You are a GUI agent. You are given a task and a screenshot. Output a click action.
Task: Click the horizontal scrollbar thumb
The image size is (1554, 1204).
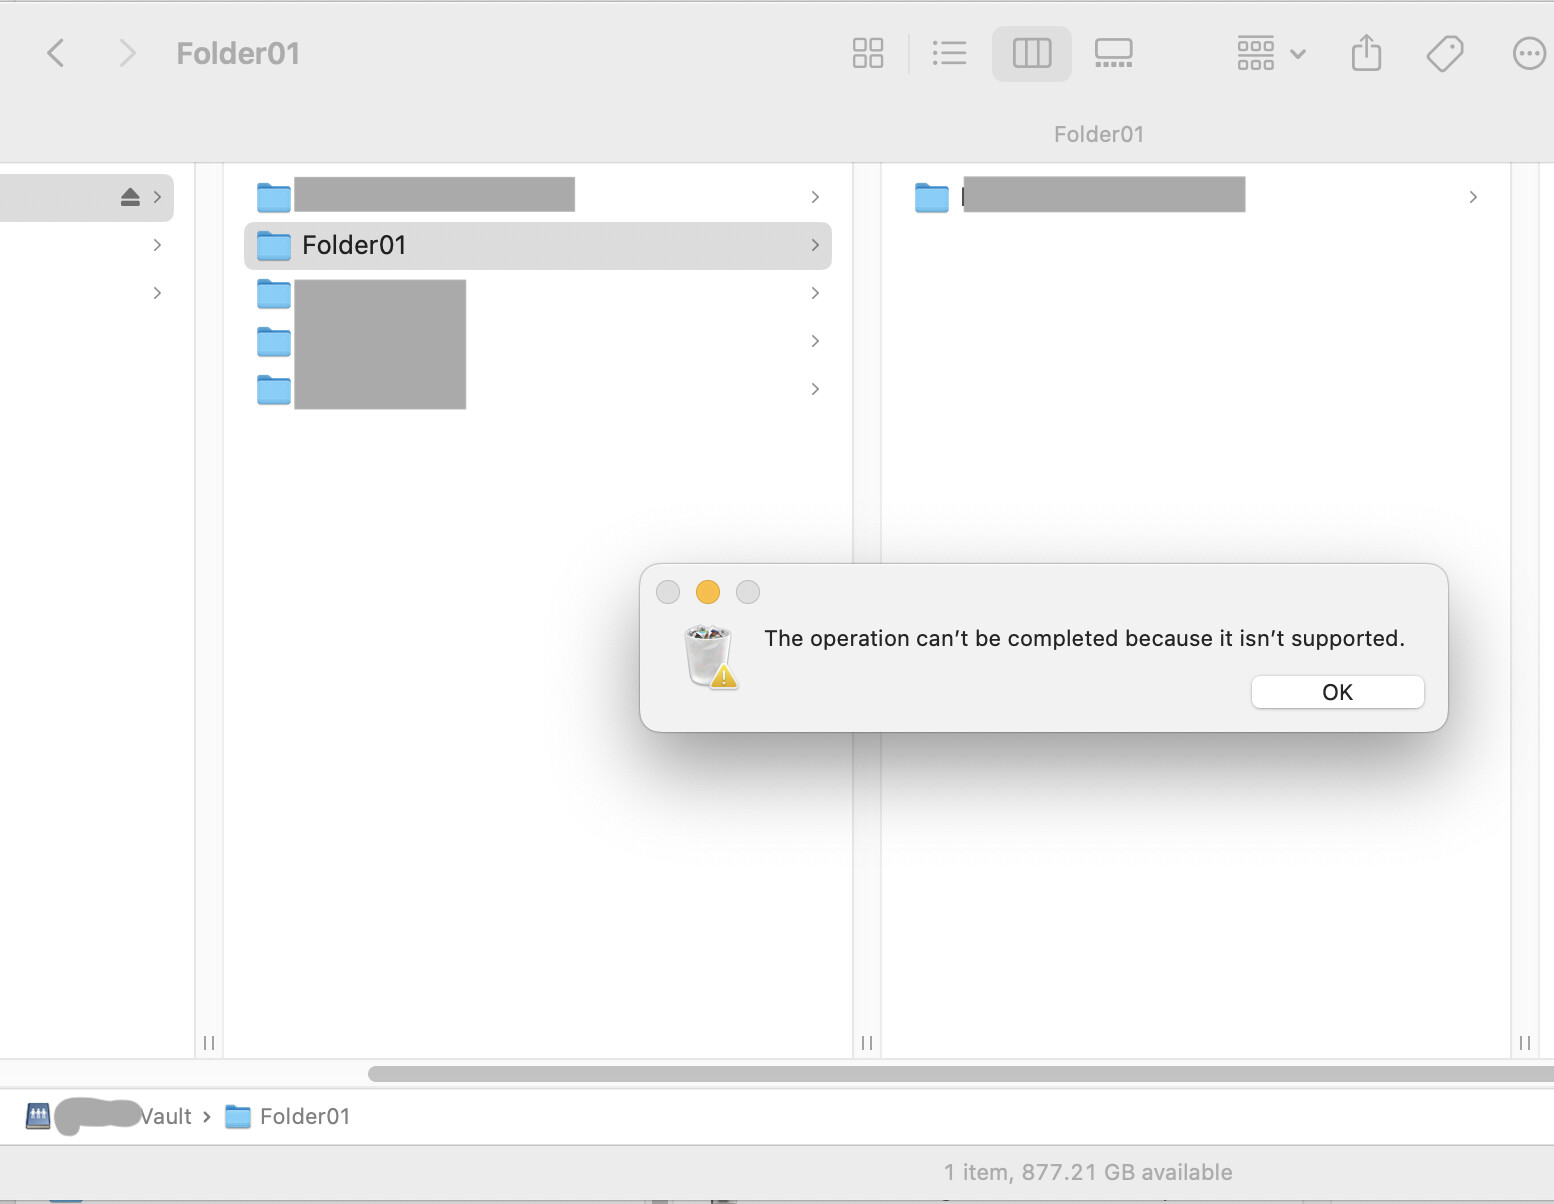961,1073
